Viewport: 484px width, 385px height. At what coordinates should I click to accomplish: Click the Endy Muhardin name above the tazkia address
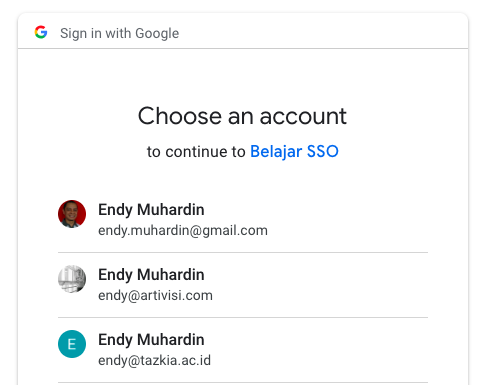point(151,340)
